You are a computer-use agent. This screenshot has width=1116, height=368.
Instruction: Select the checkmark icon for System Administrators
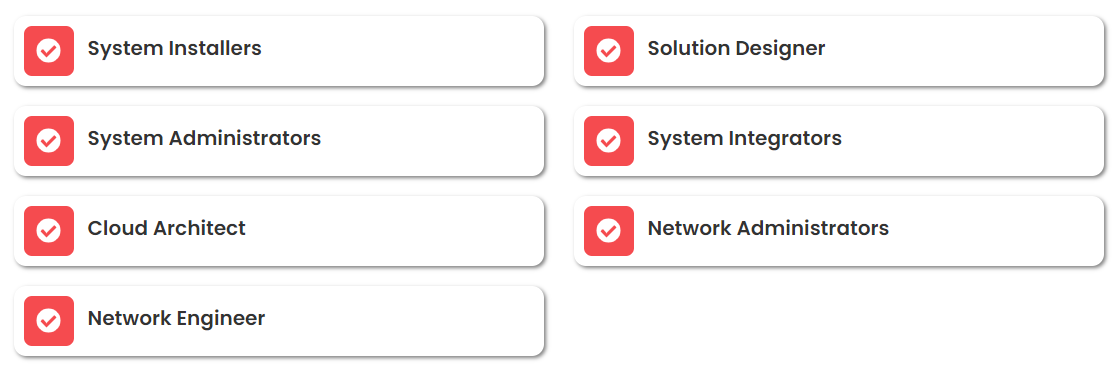(x=49, y=141)
